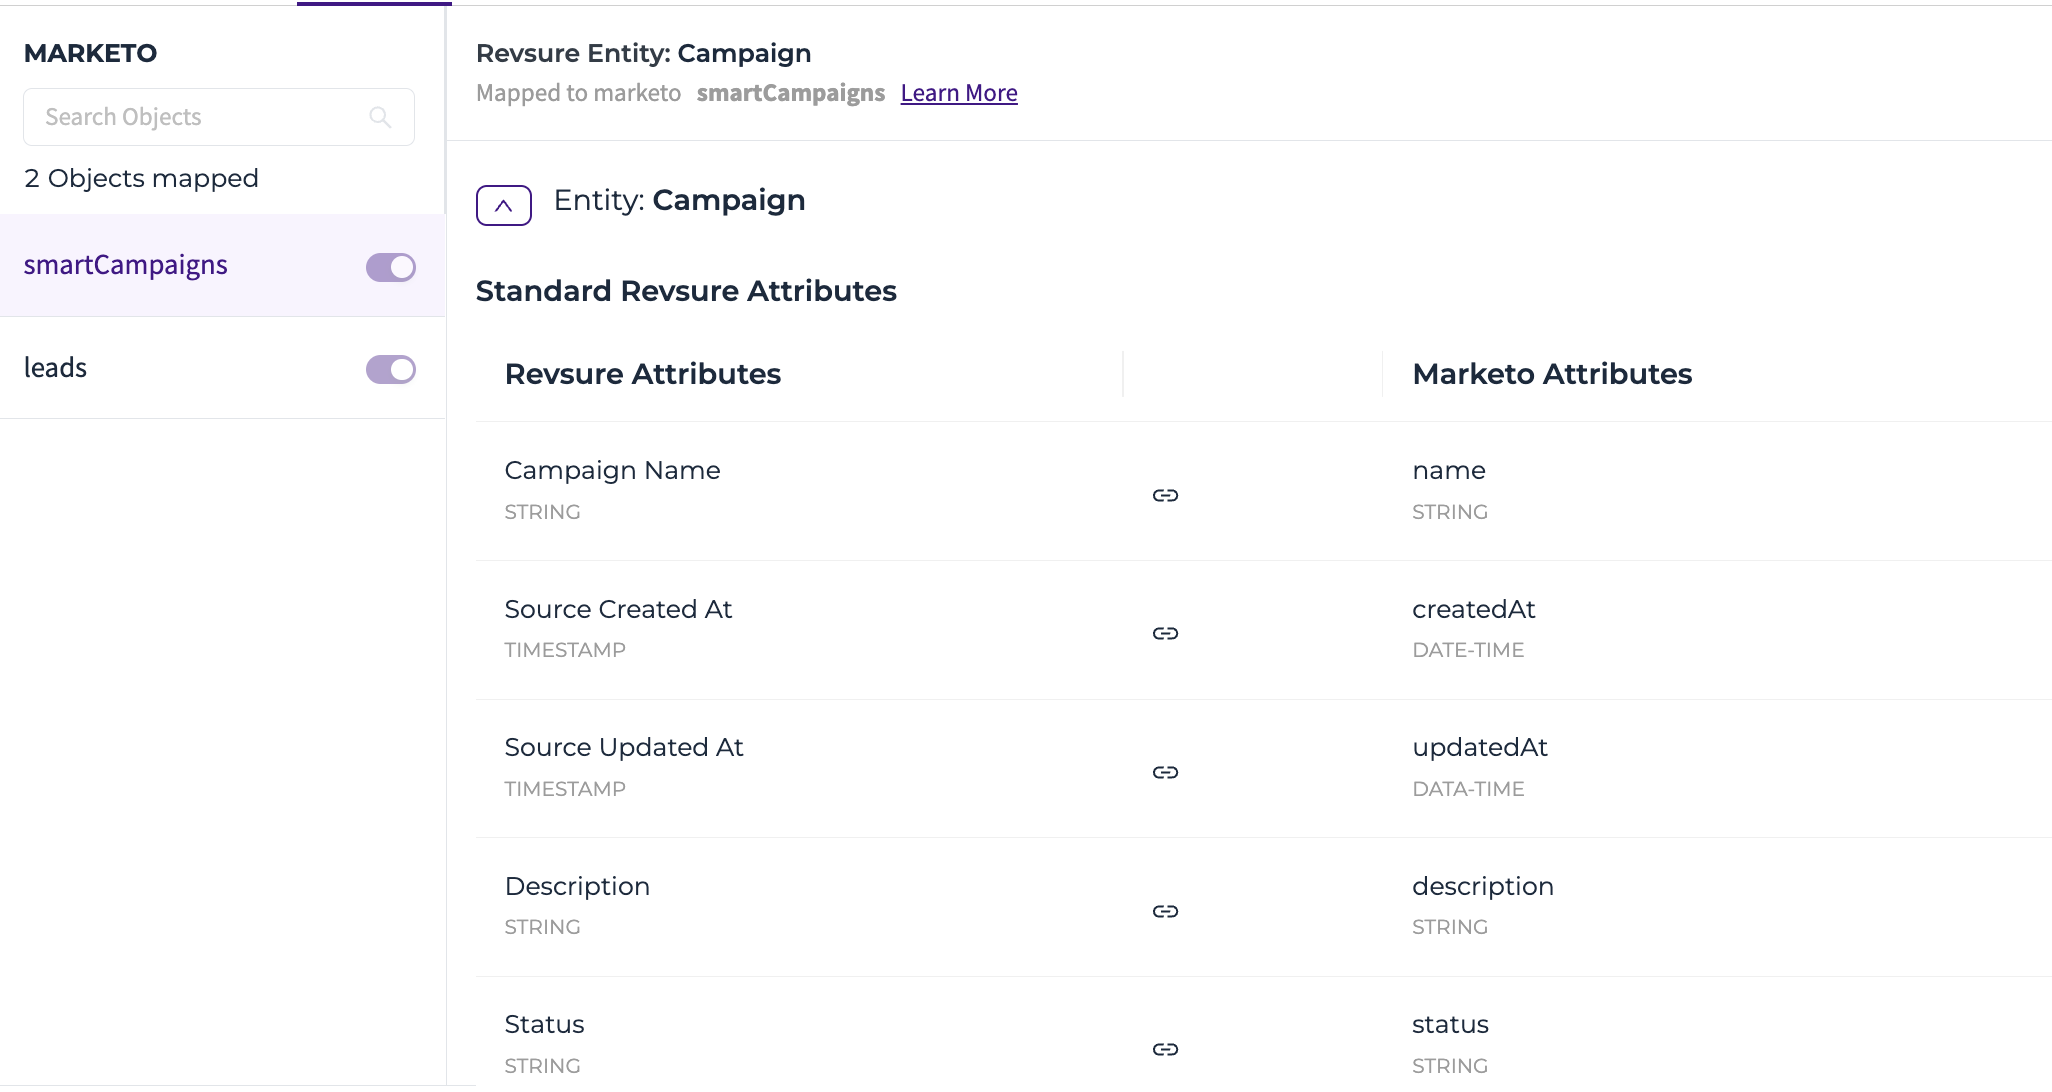Select smartCampaigns in the objects list
2052x1092 pixels.
tap(126, 265)
